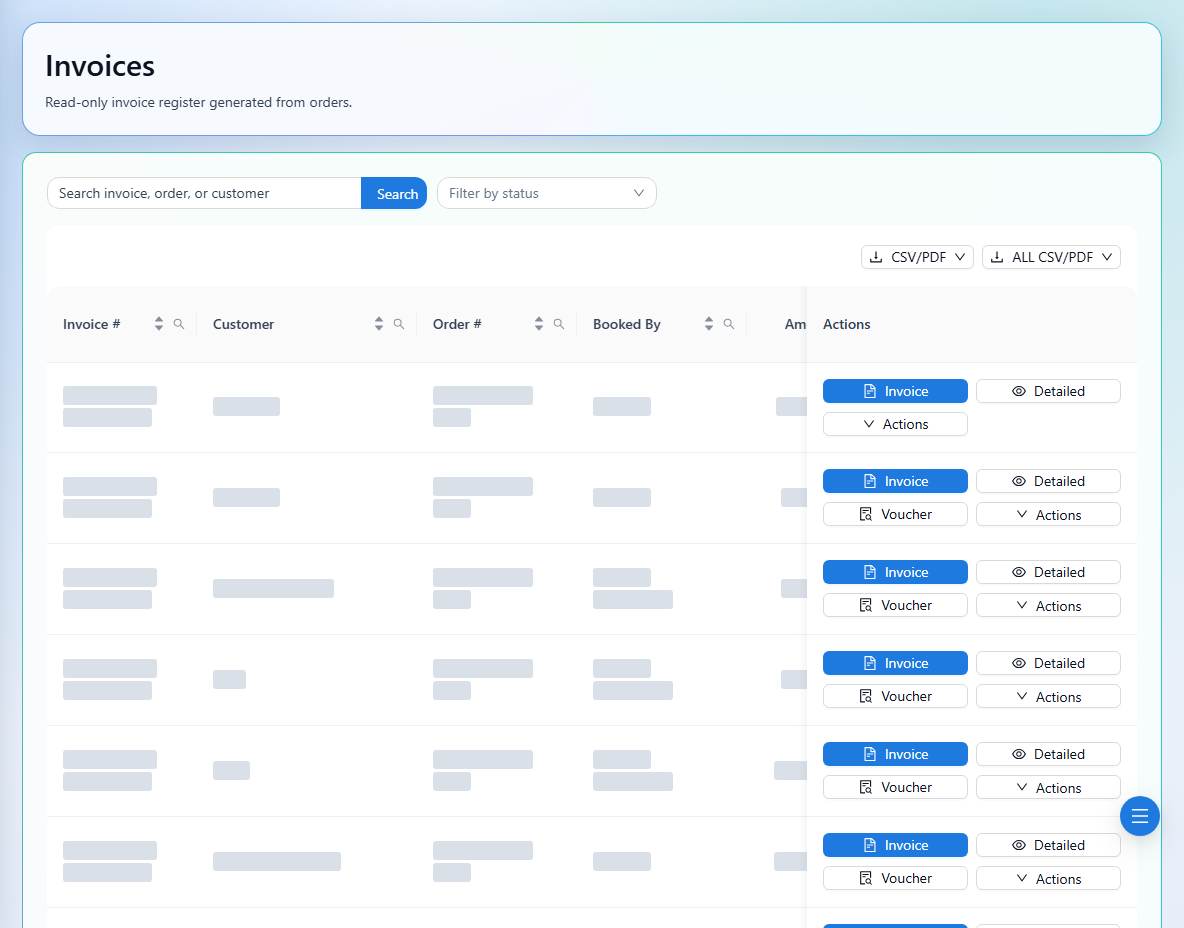The height and width of the screenshot is (928, 1184).
Task: Click Invoice button in third row
Action: [895, 572]
